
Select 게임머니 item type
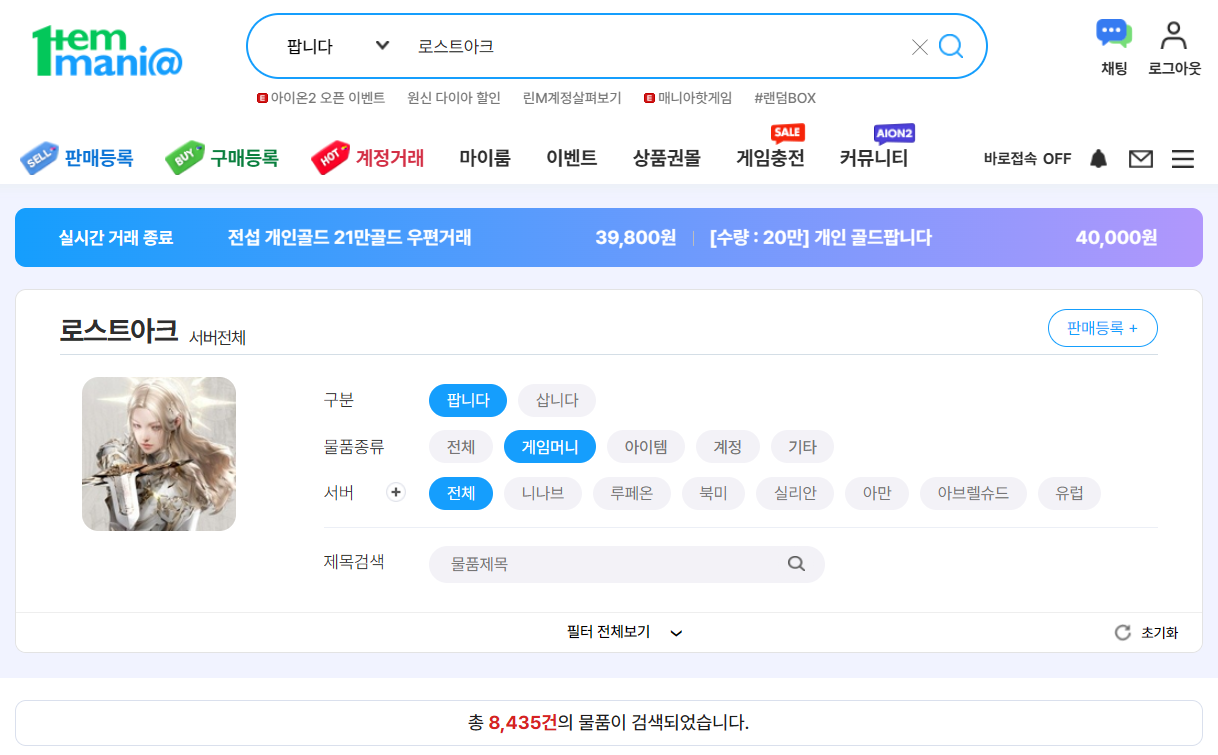point(550,447)
